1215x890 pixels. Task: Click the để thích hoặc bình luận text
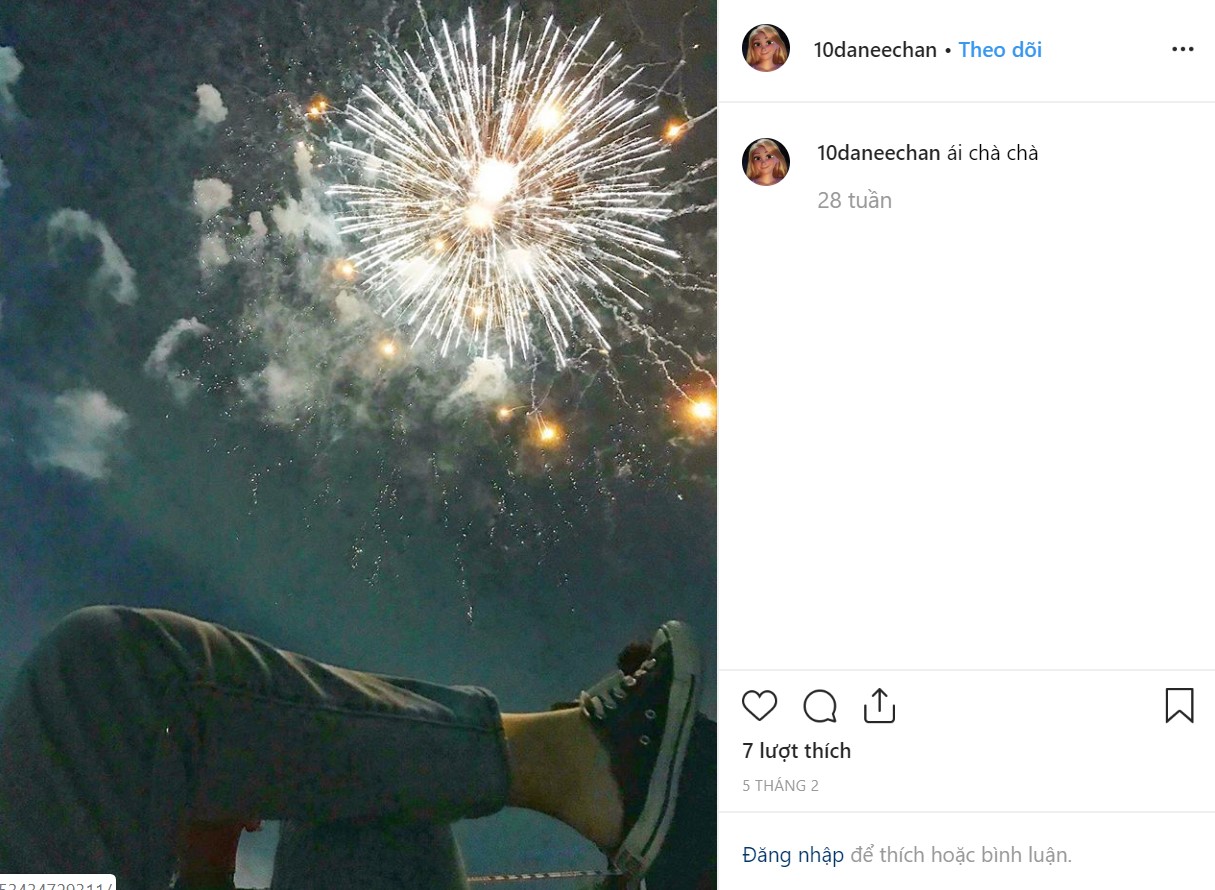tap(961, 855)
